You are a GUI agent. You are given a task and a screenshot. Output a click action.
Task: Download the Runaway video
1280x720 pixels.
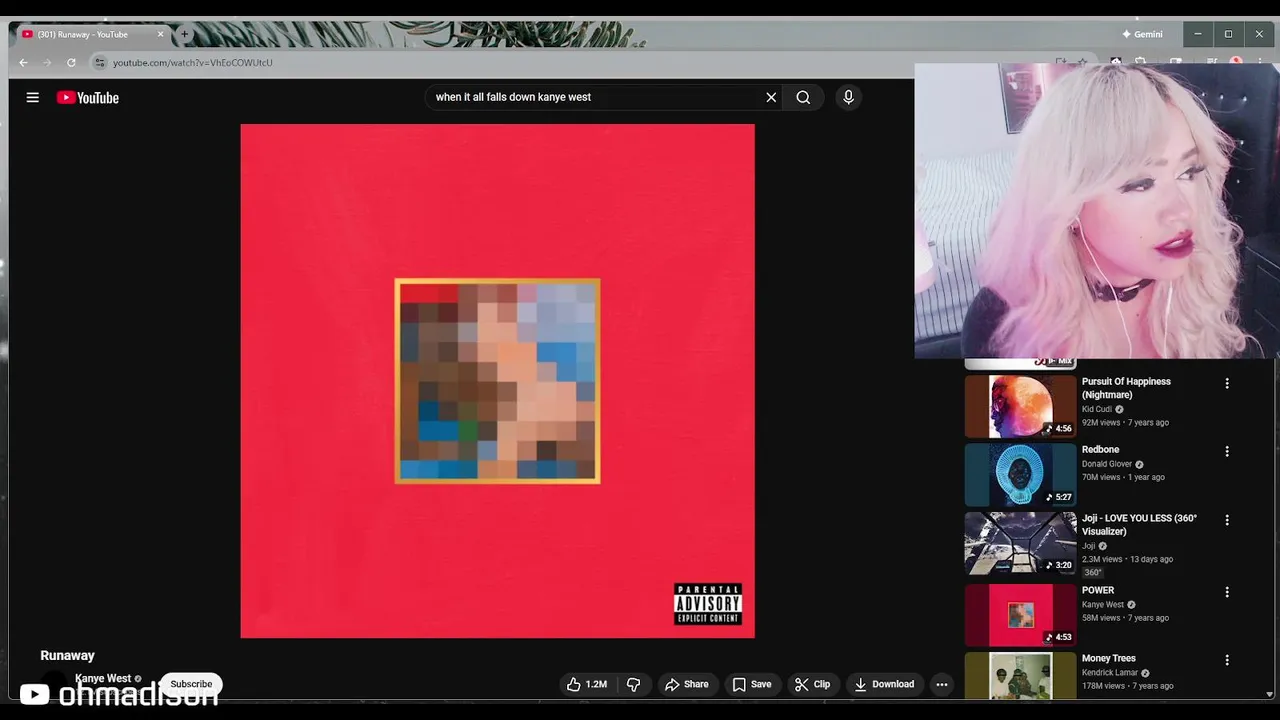[x=884, y=684]
